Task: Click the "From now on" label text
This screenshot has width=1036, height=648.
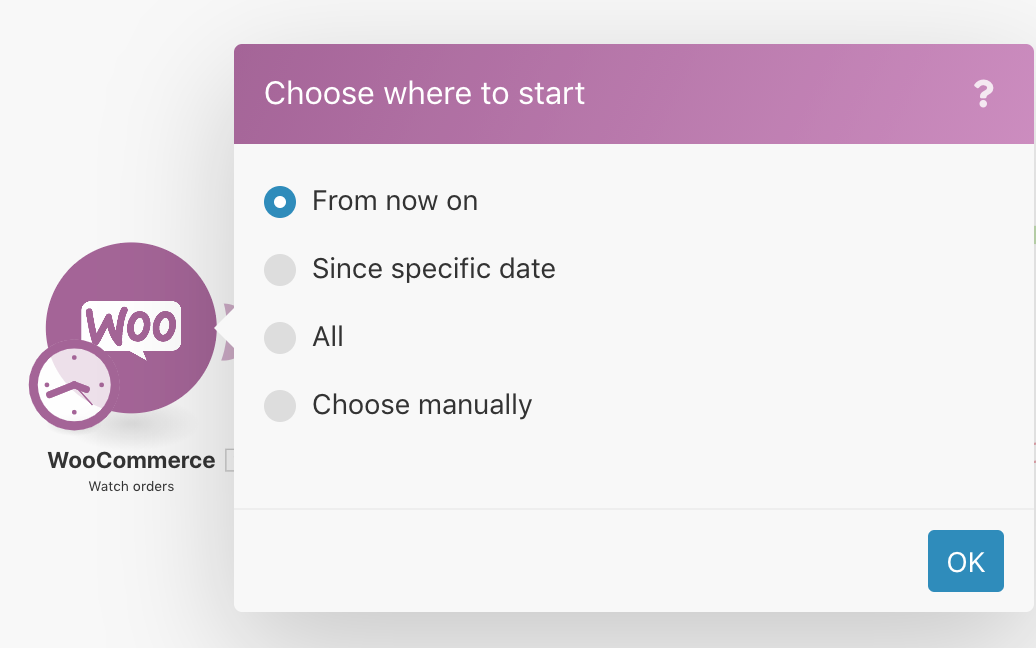Action: 395,201
